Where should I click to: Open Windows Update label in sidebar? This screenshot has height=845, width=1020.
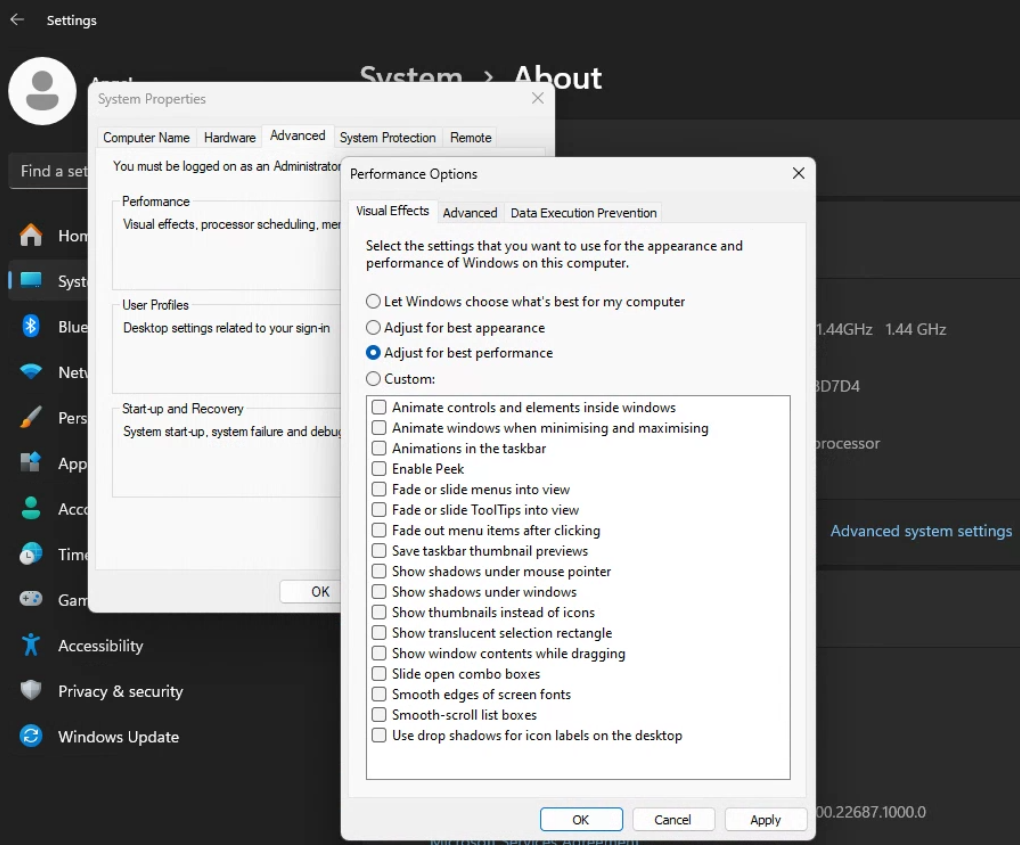pos(118,736)
